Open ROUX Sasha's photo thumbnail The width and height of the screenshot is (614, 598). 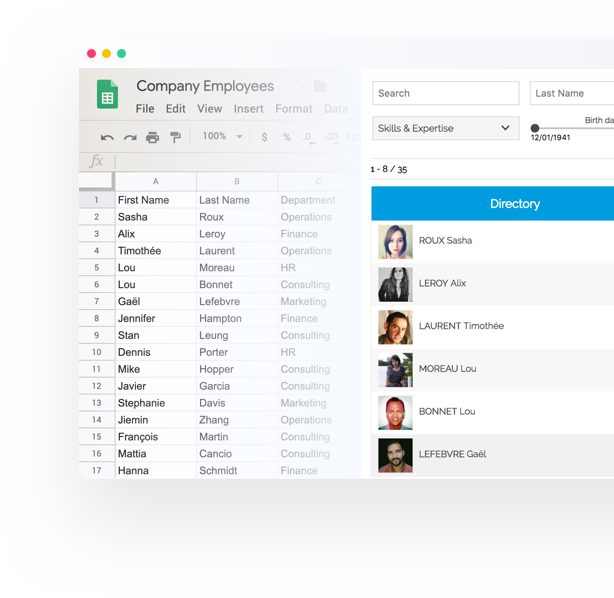[395, 242]
